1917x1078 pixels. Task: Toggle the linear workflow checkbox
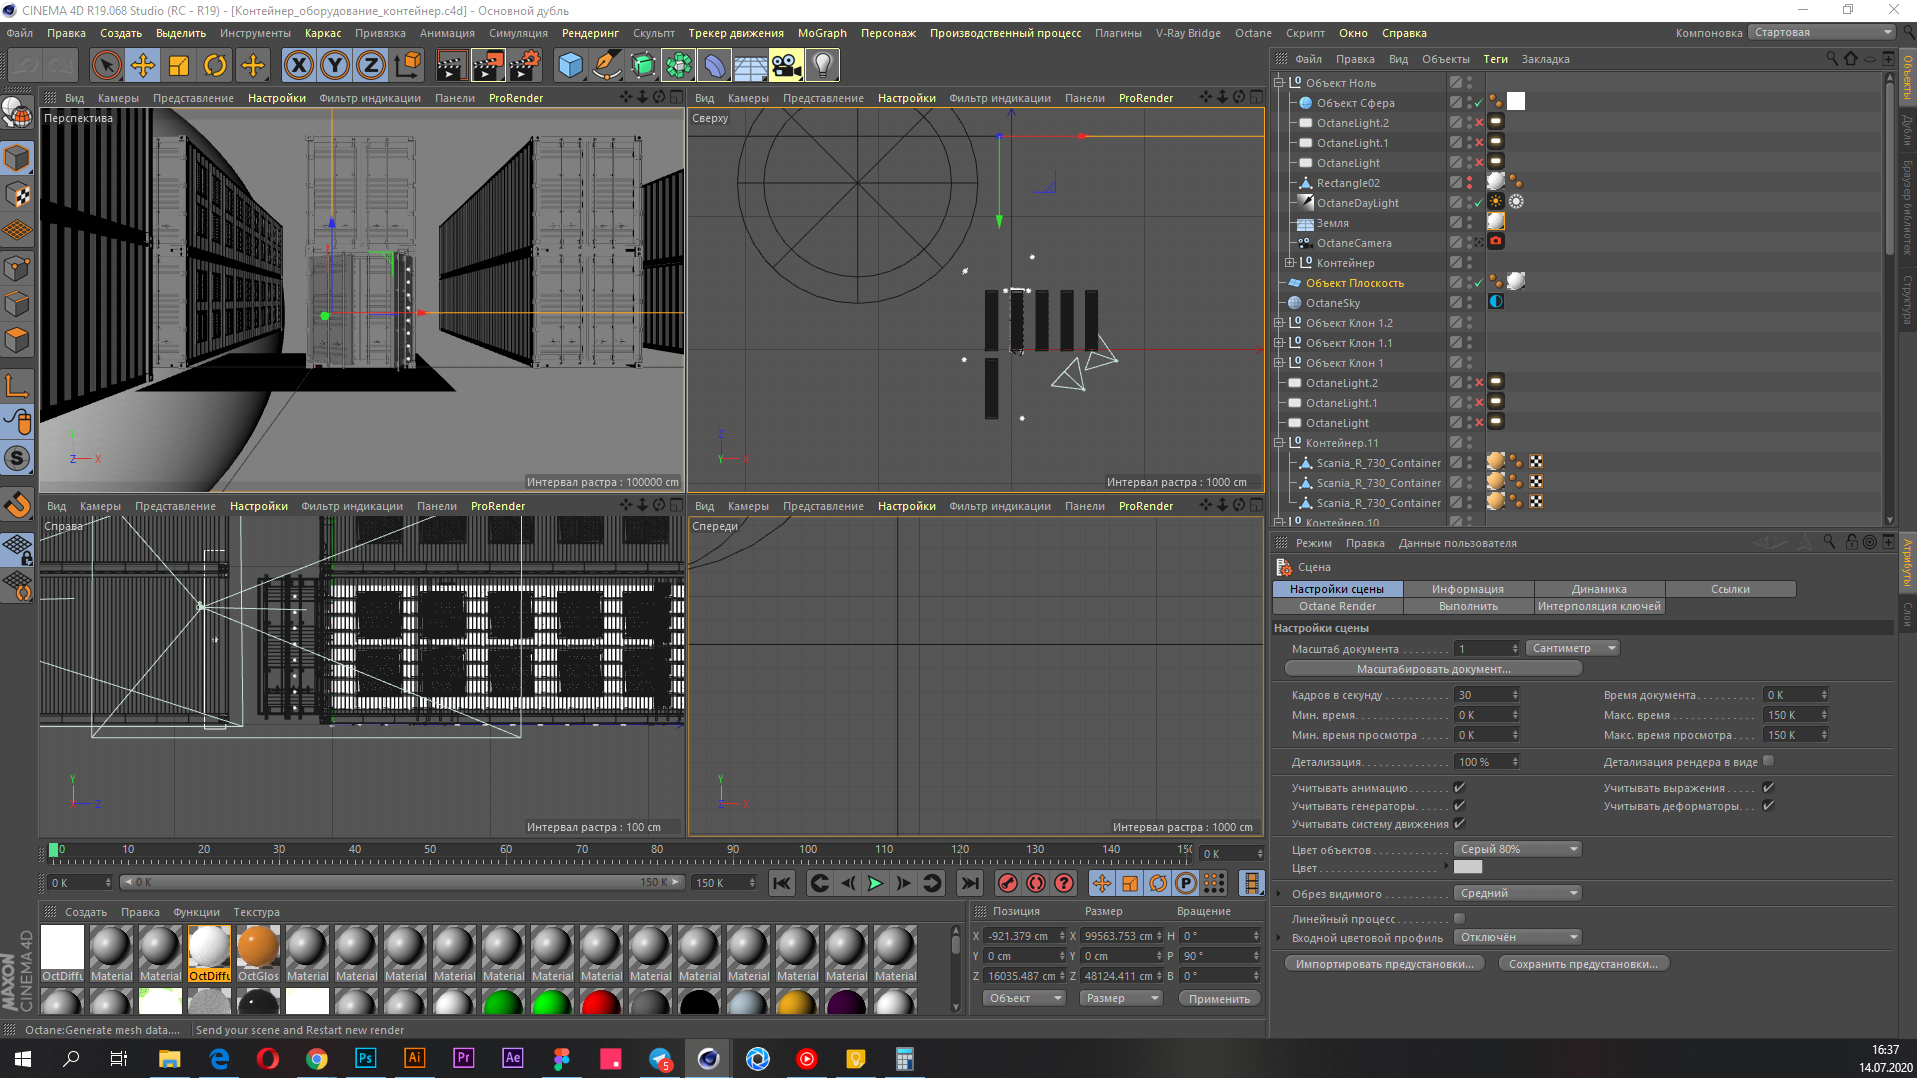tap(1459, 918)
